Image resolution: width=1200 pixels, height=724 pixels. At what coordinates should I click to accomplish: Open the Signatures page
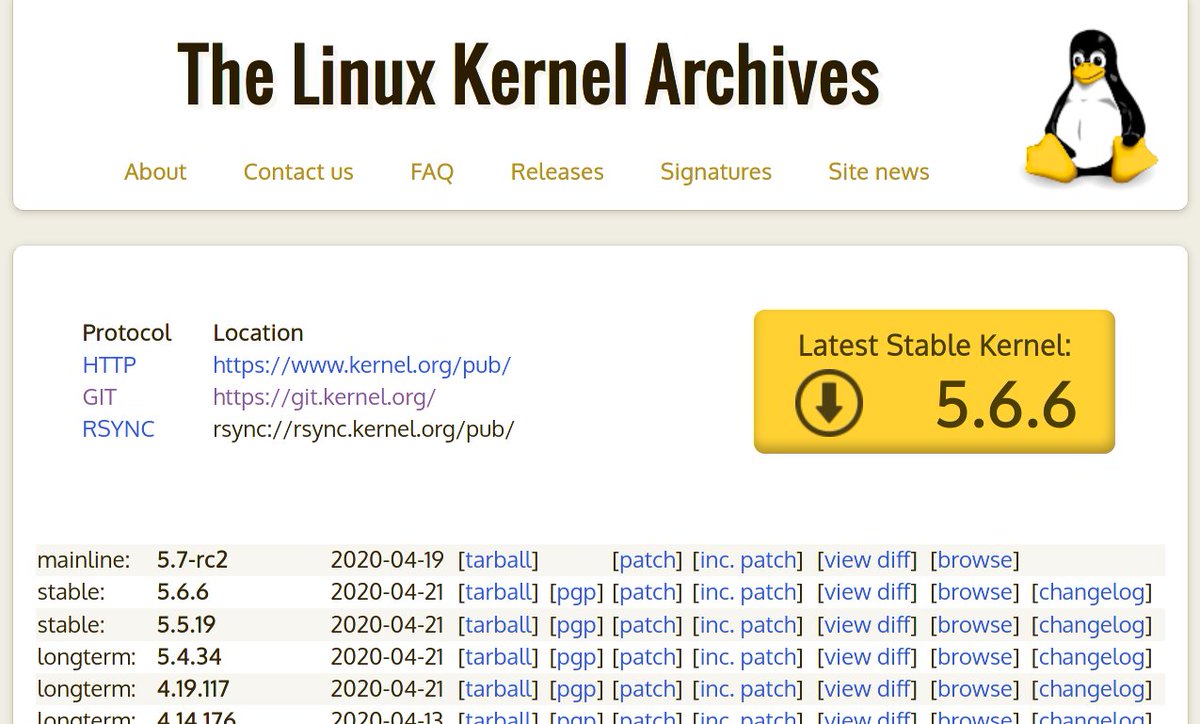coord(716,172)
